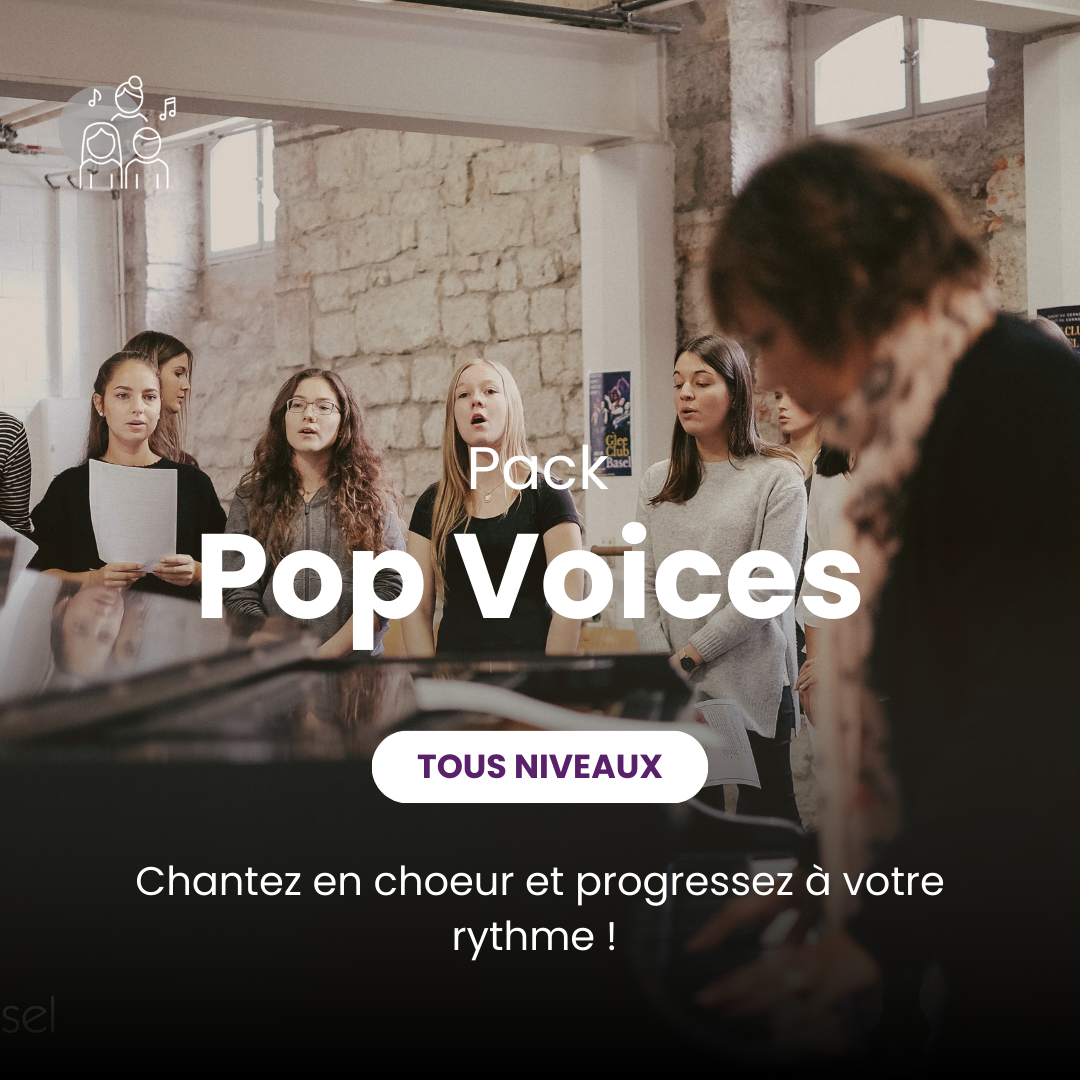Click the double music note icon
This screenshot has width=1080, height=1080.
click(x=167, y=109)
